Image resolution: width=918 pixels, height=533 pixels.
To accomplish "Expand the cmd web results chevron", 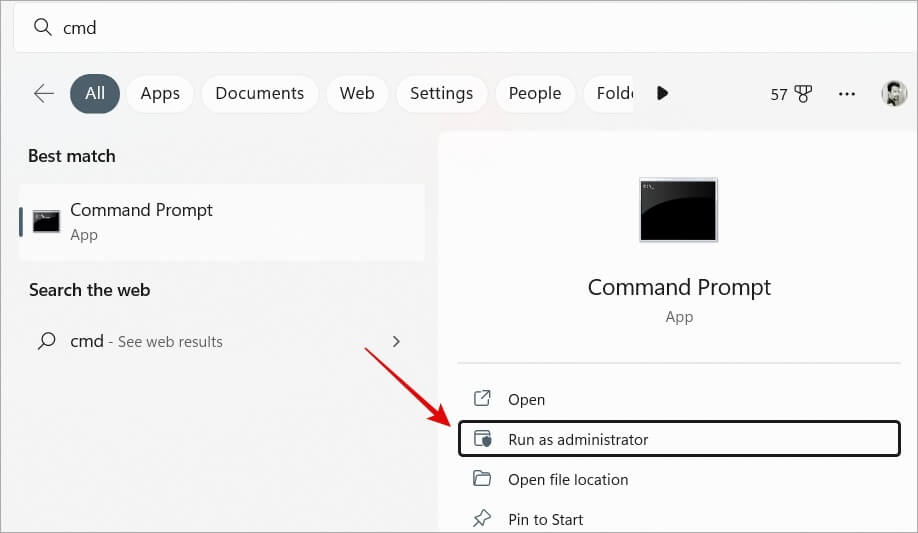I will (396, 341).
